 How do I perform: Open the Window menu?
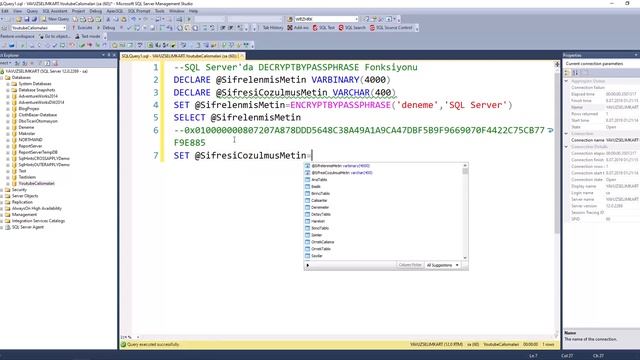[x=176, y=11]
